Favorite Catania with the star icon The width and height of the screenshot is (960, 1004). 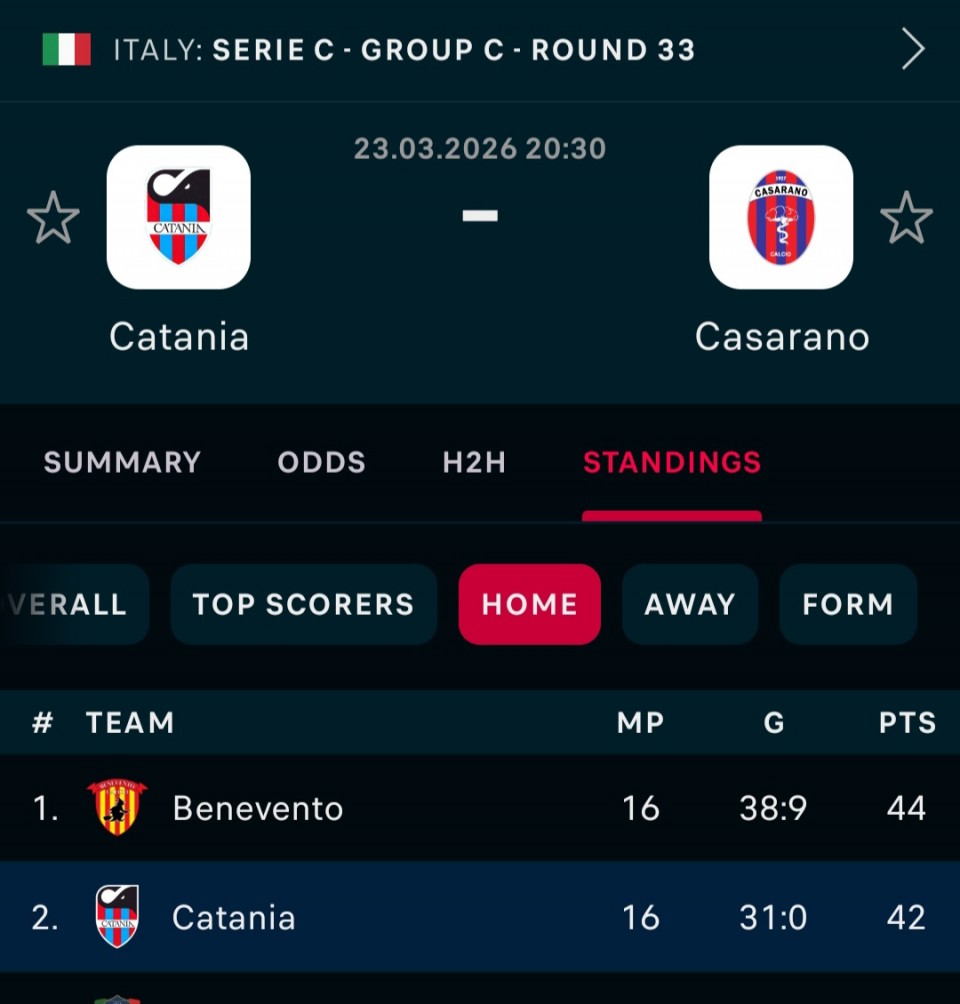click(53, 218)
